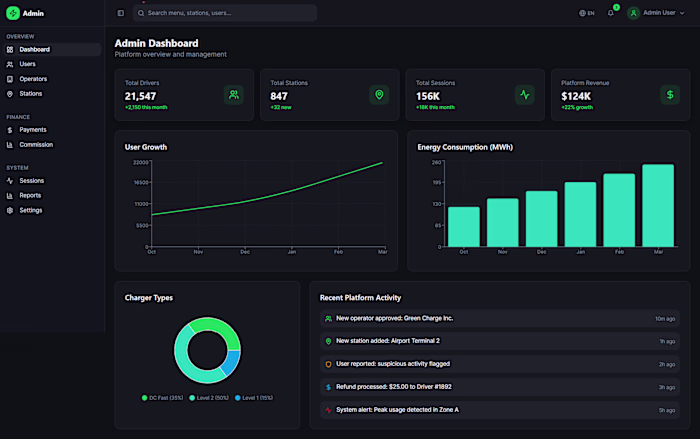Click the Admin Dashboard heading
Image resolution: width=700 pixels, height=439 pixels.
[x=156, y=43]
